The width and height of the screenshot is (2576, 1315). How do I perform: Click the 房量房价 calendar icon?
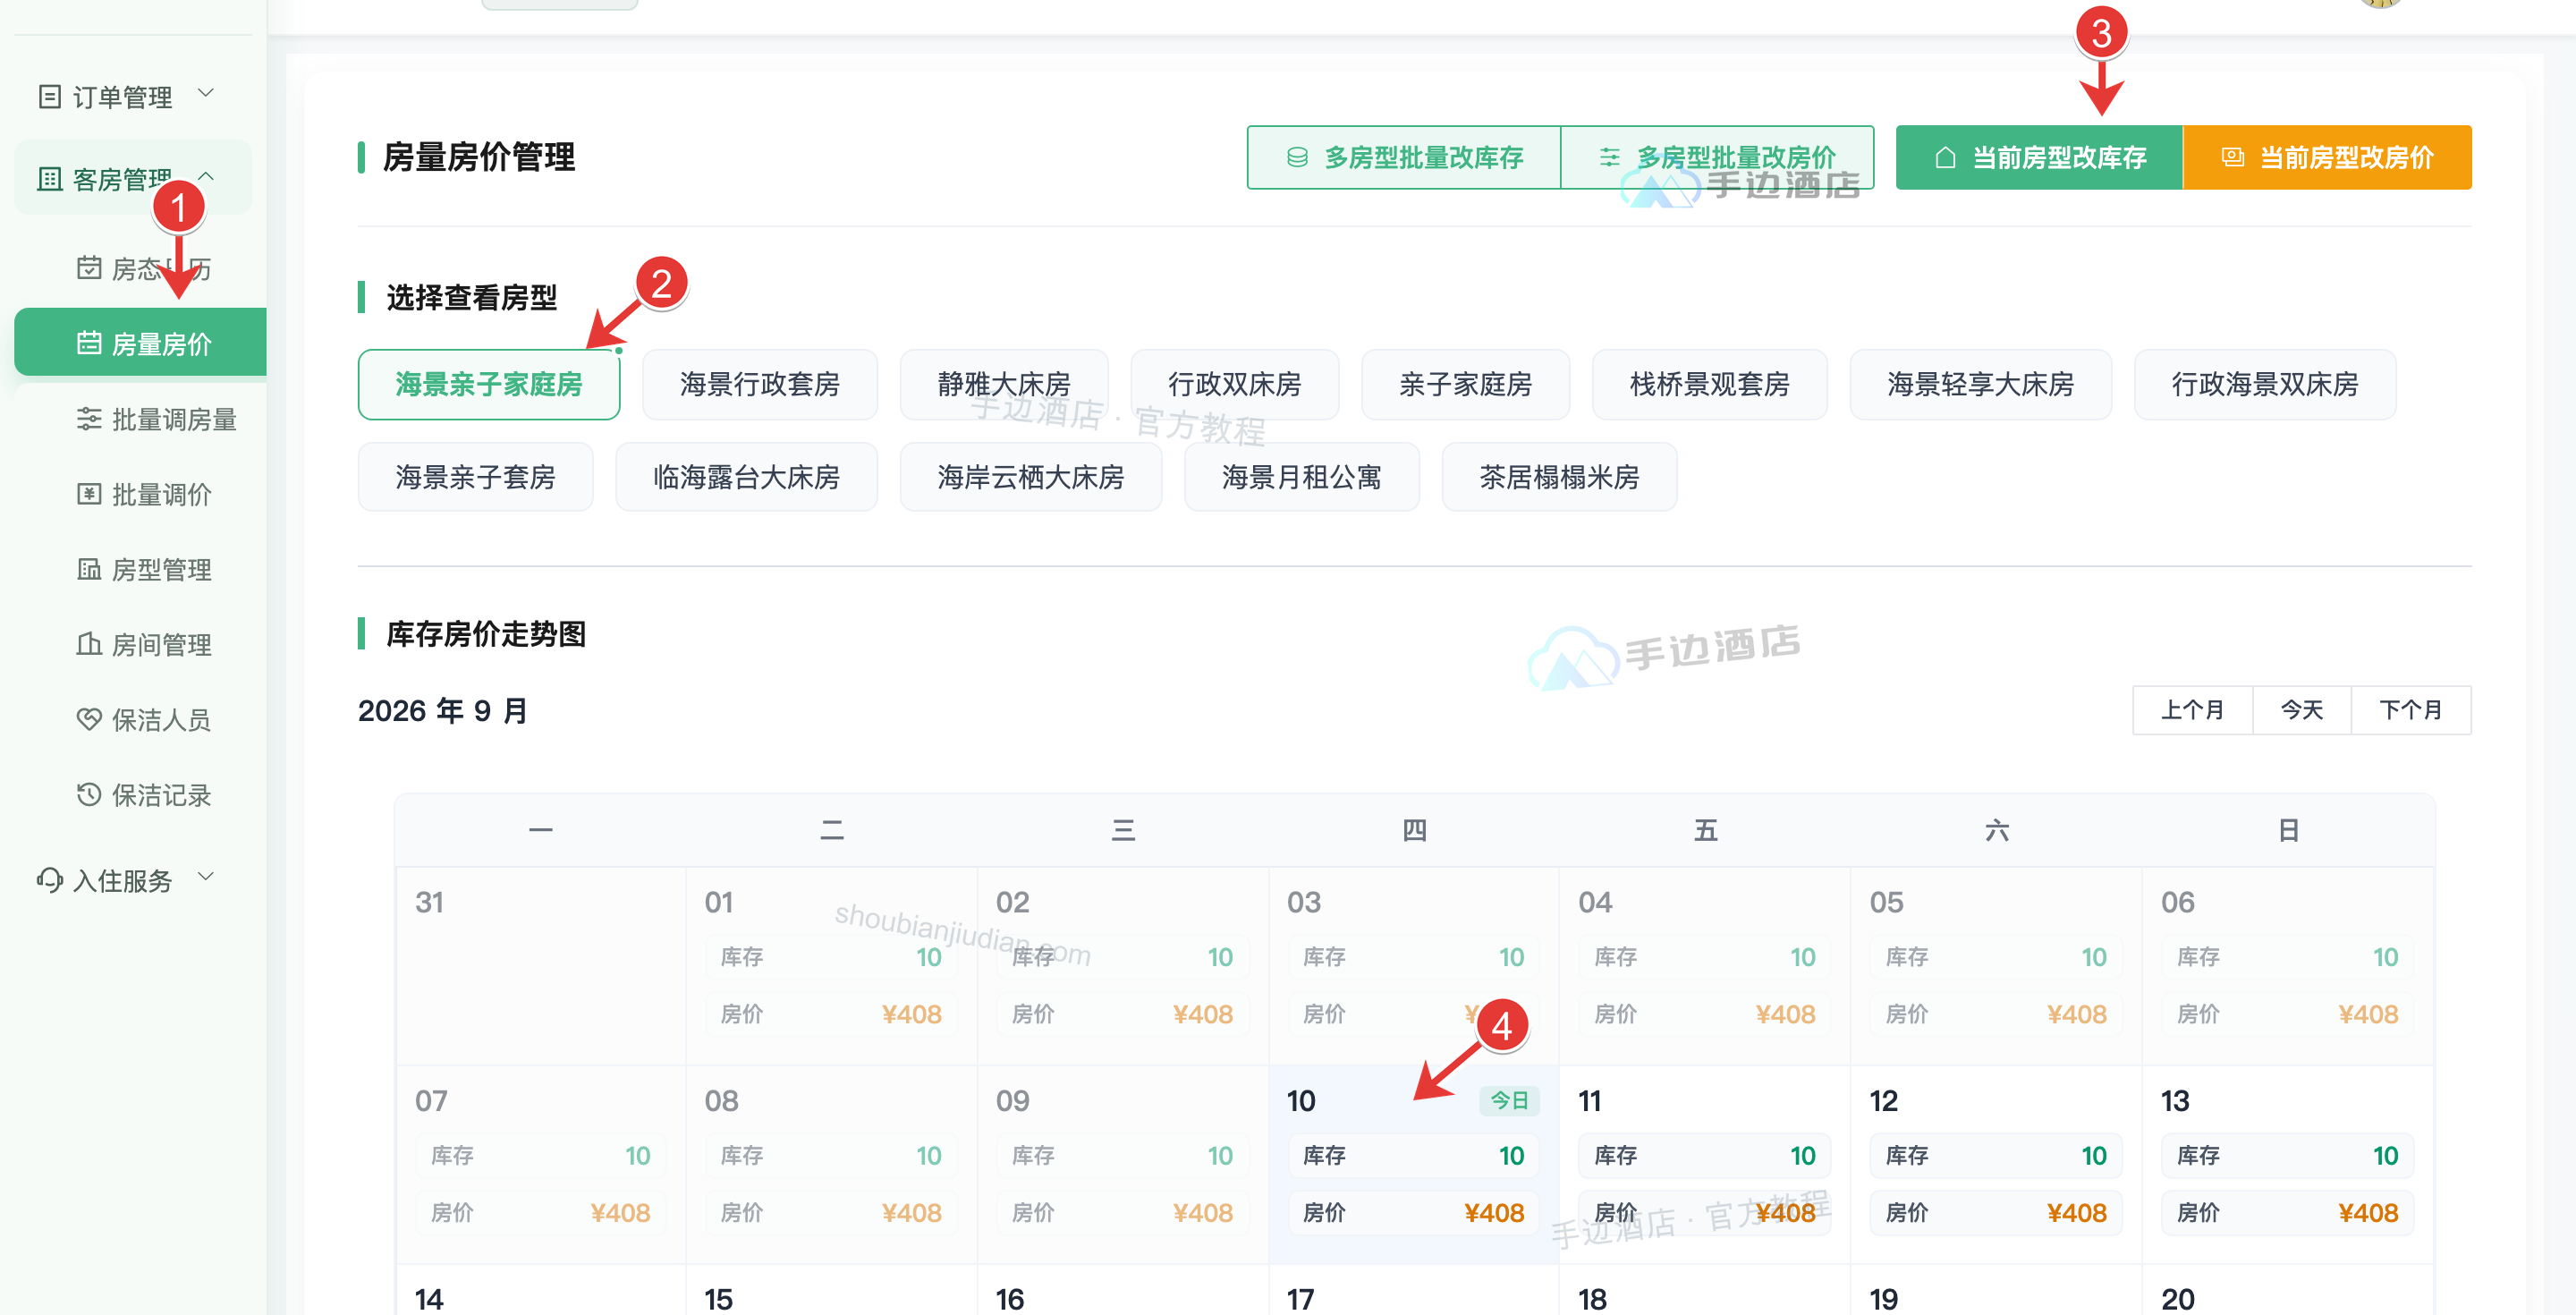coord(89,343)
